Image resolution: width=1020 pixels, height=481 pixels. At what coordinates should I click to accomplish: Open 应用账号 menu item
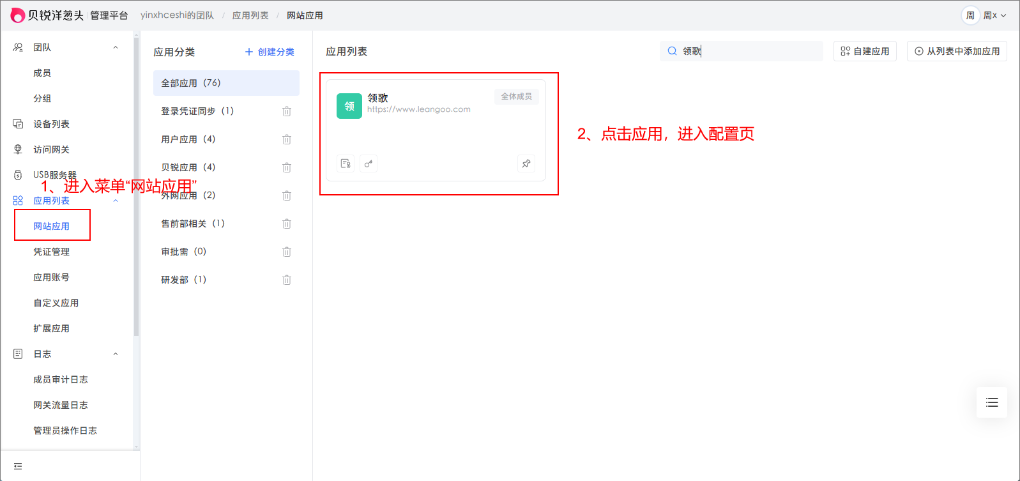click(x=51, y=277)
